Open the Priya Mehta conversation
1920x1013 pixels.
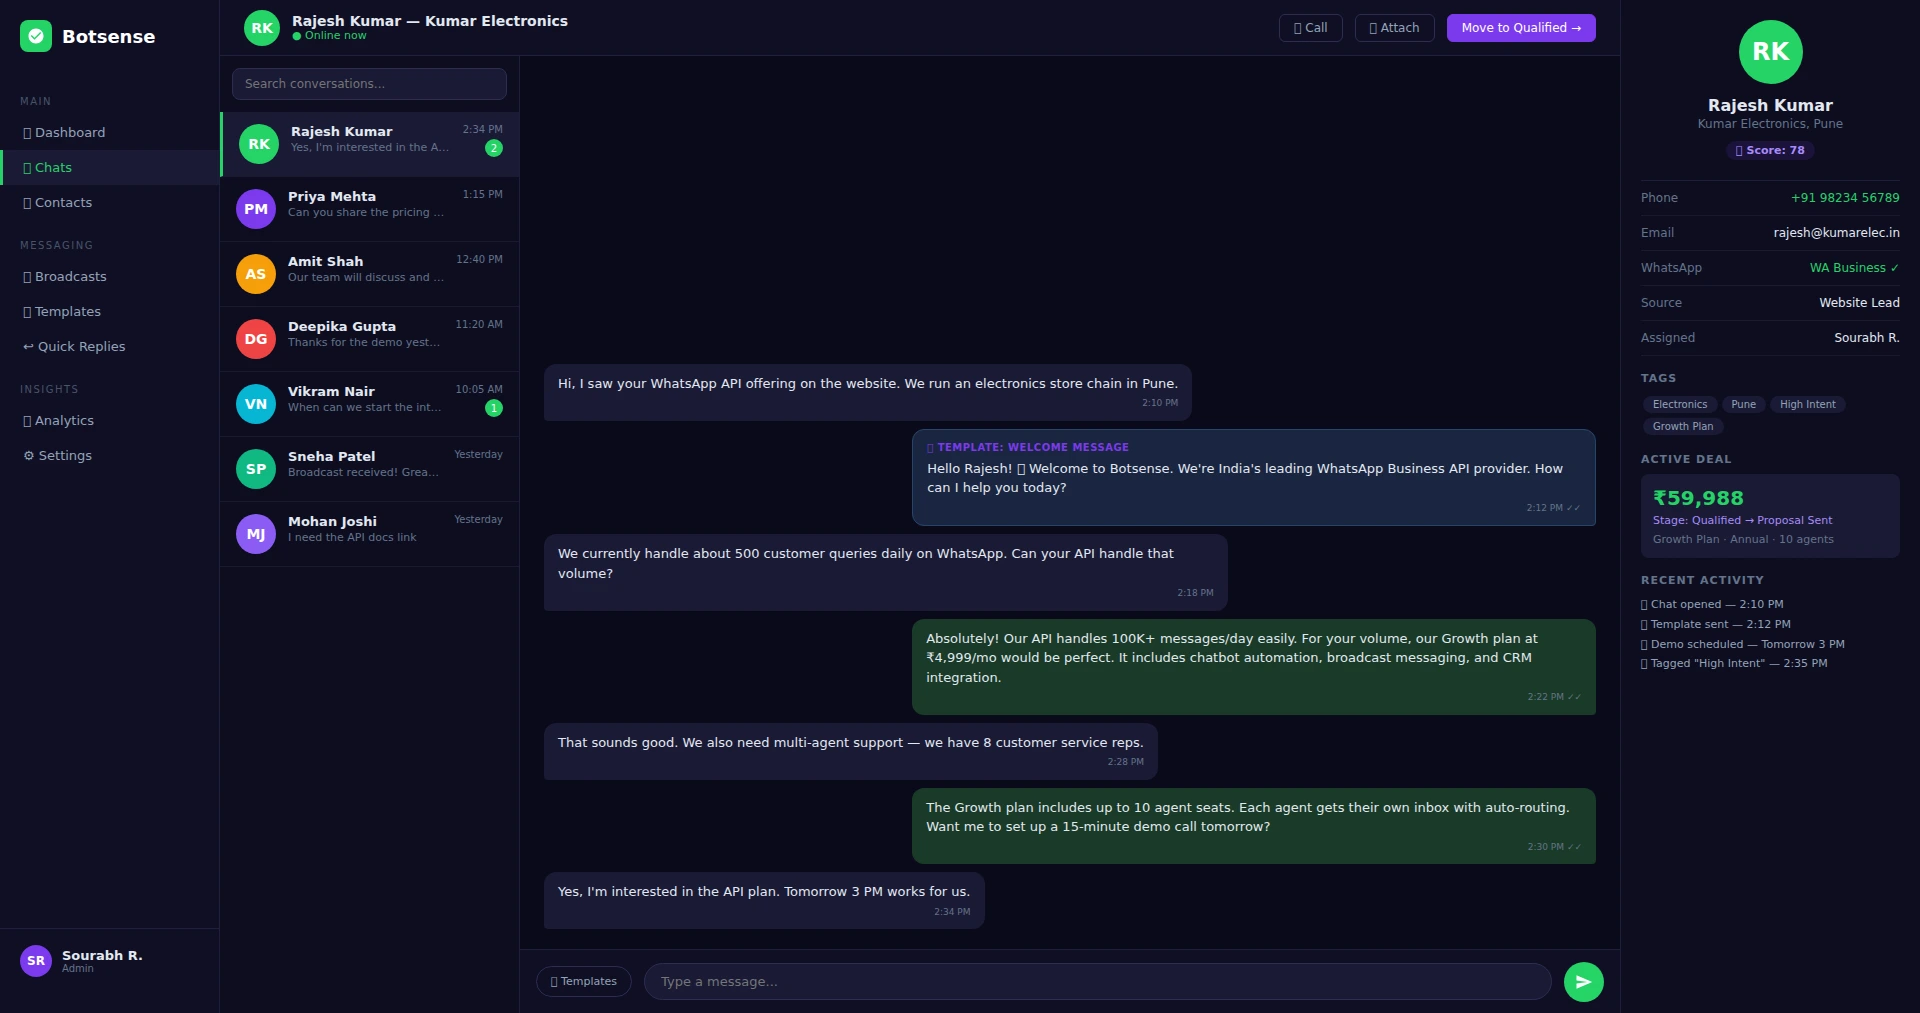368,208
